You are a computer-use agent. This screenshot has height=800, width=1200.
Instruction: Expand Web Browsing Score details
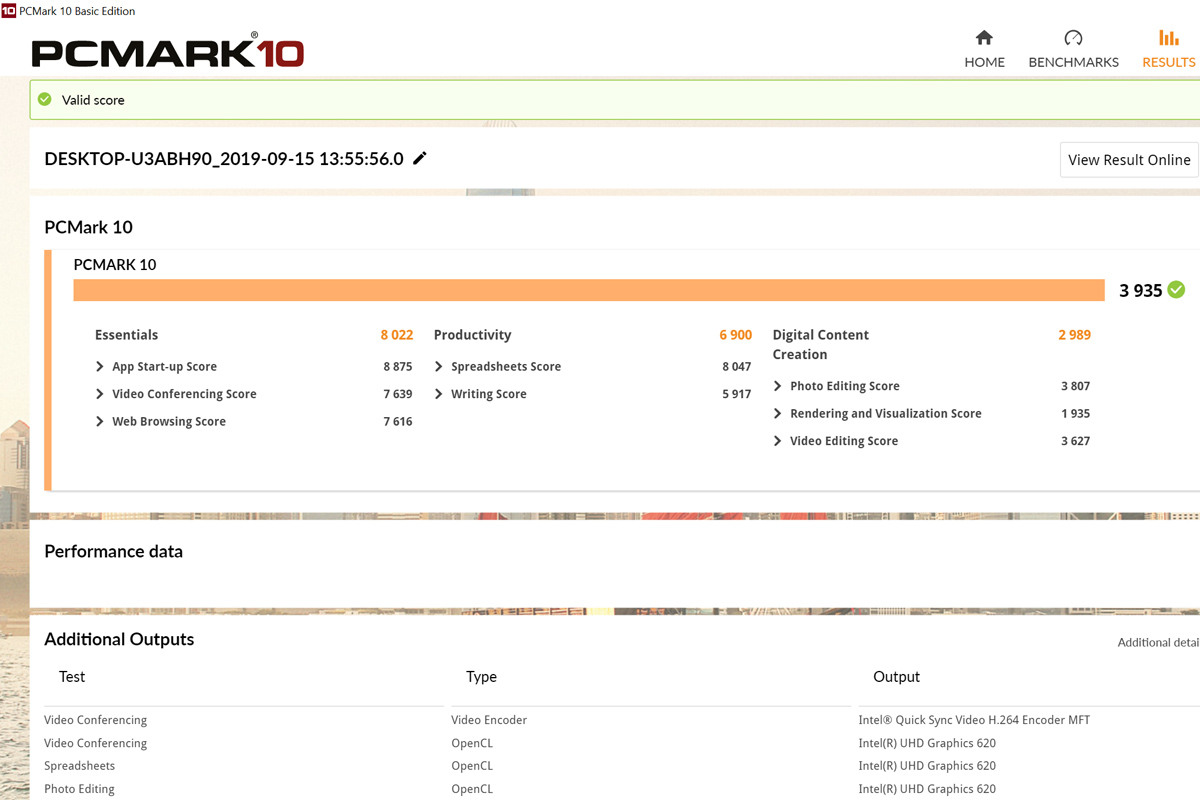tap(99, 421)
